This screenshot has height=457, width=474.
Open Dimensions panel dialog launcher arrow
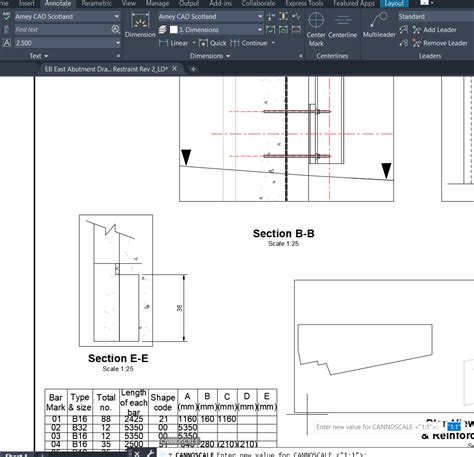coord(301,56)
